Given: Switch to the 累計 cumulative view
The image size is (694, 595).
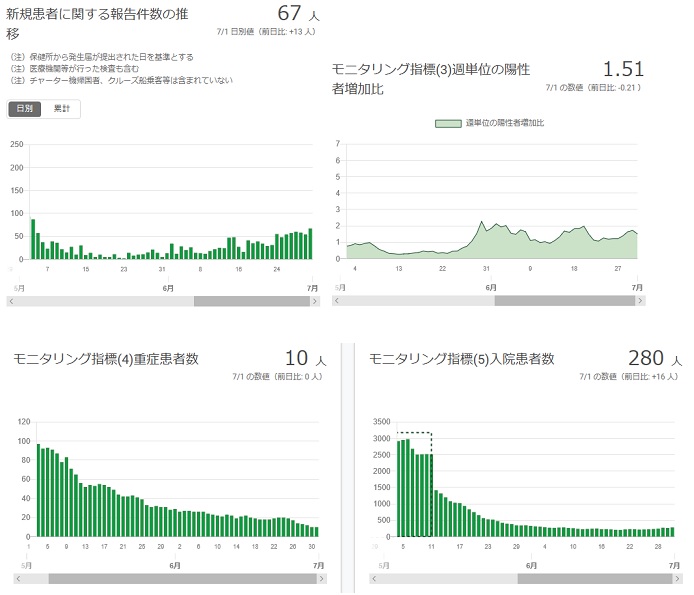Looking at the screenshot, I should tap(62, 108).
